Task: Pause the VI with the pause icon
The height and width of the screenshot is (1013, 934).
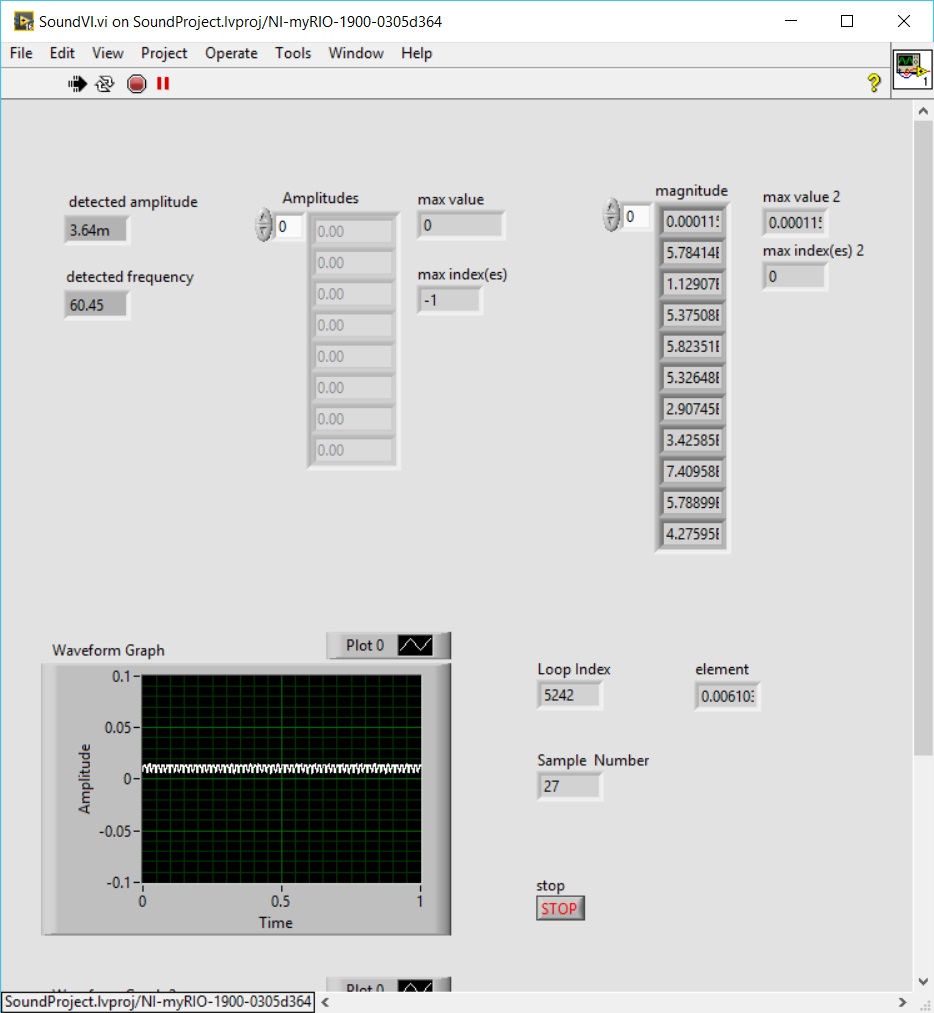Action: coord(163,84)
